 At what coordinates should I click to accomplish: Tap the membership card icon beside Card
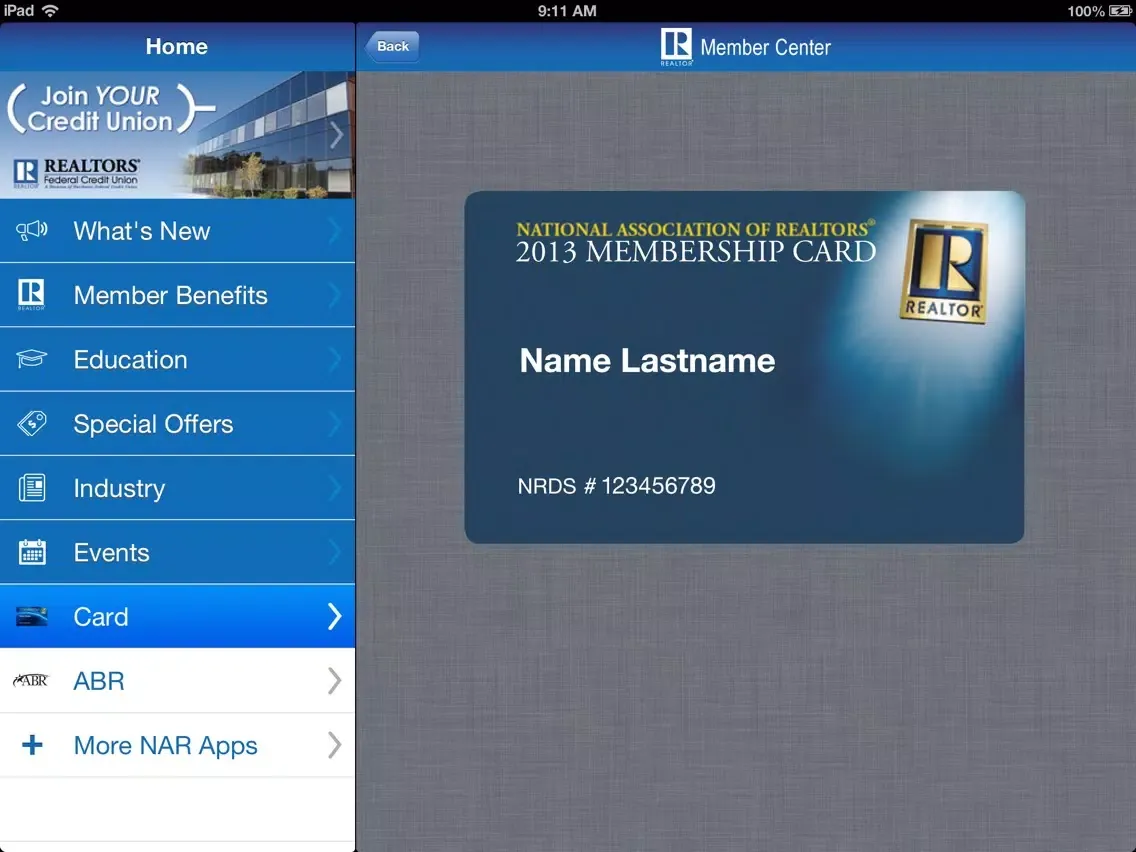point(32,617)
